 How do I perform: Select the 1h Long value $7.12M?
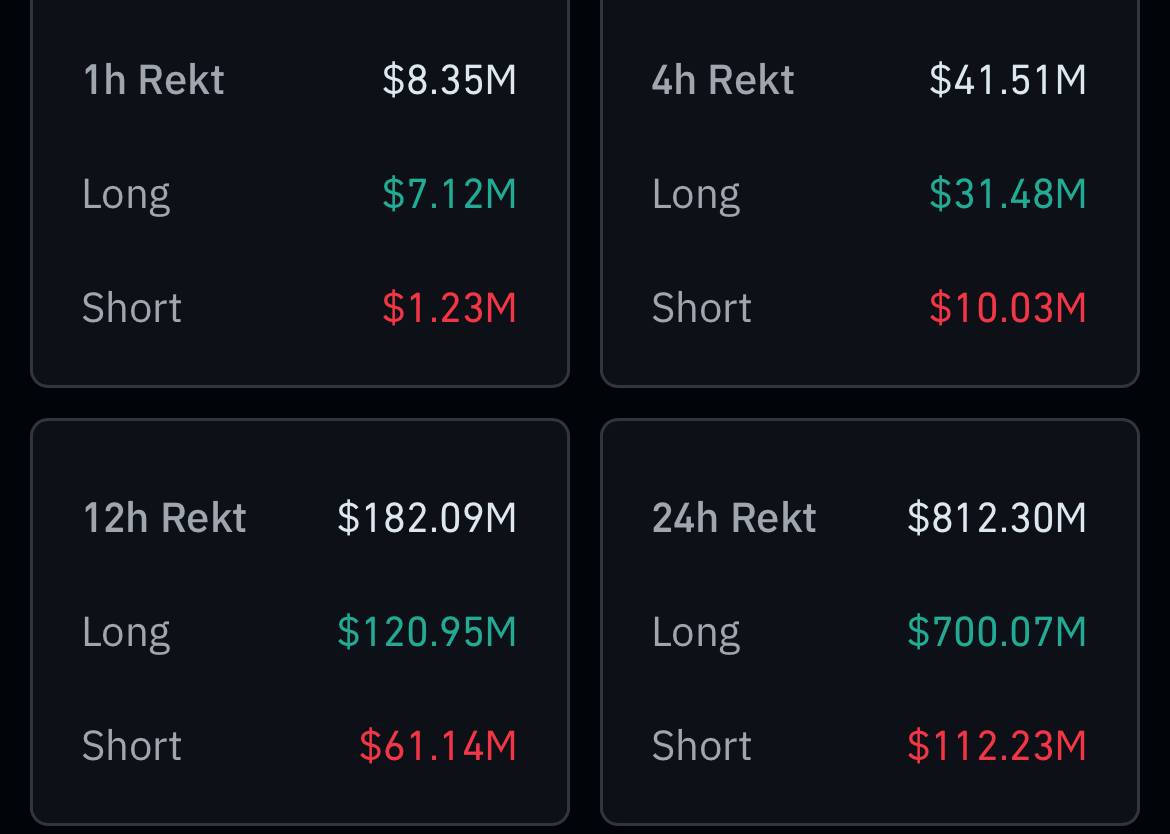tap(449, 194)
